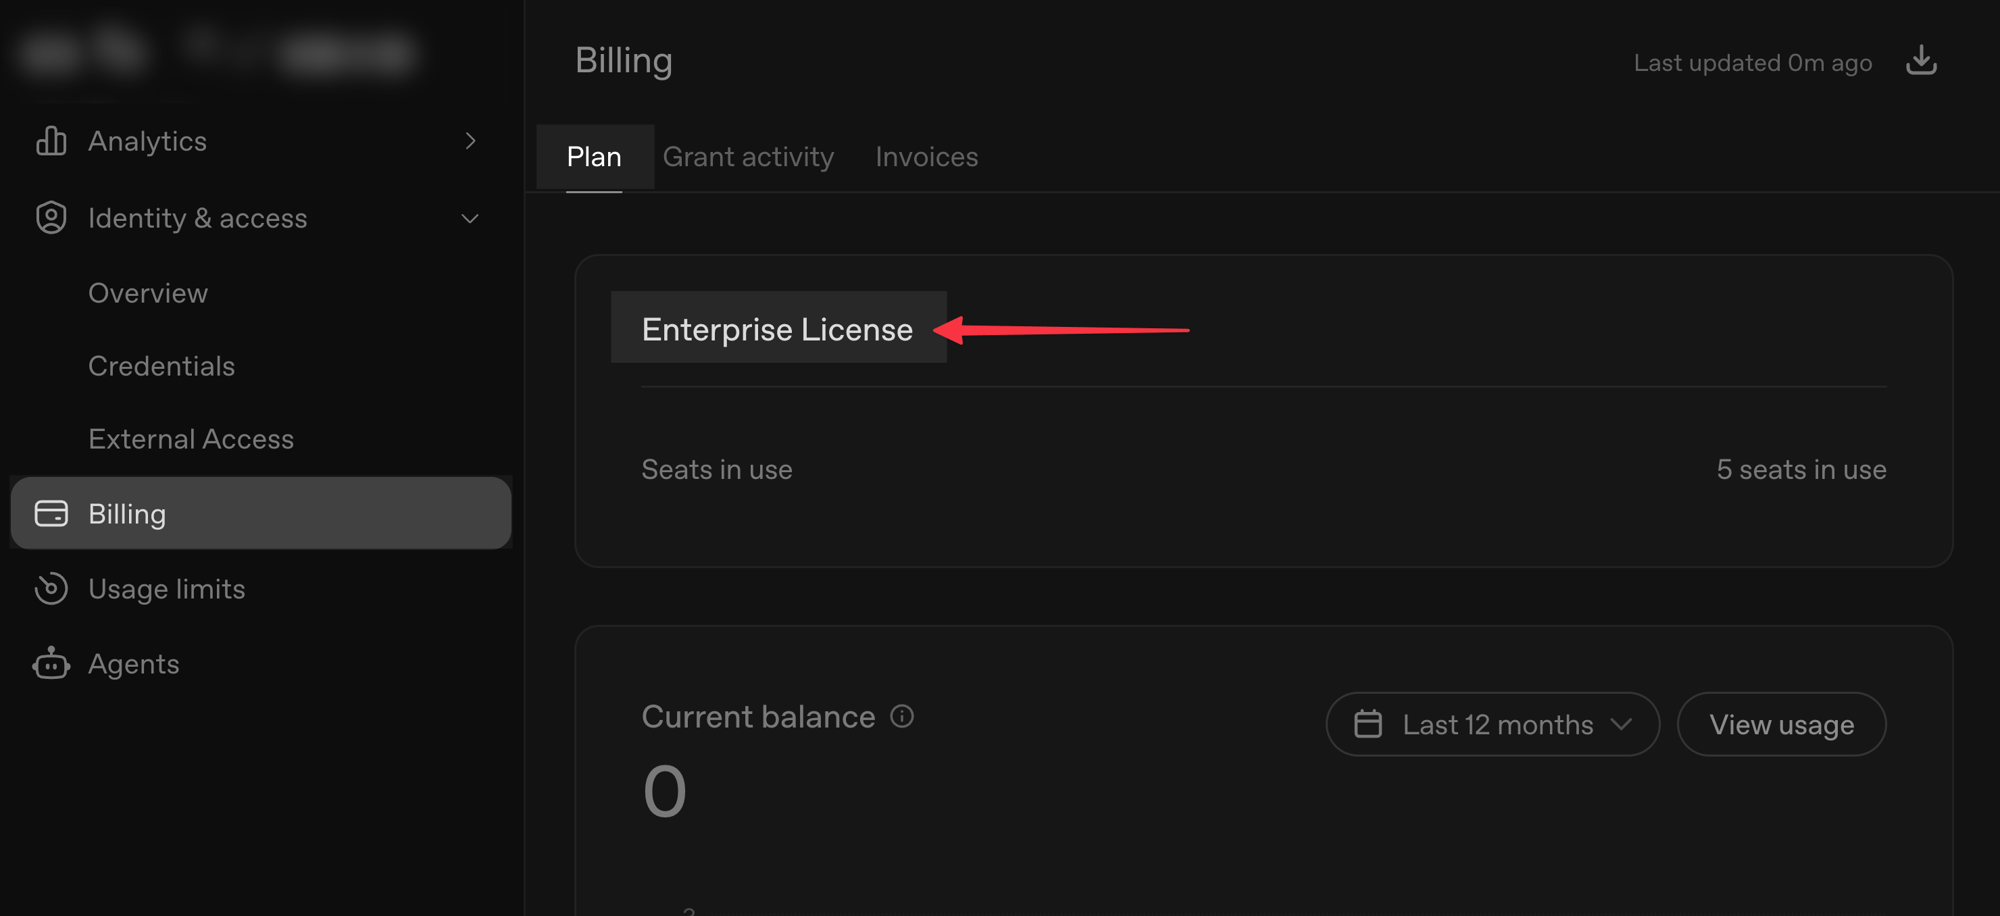Go to Usage limits page
The height and width of the screenshot is (916, 2000).
pos(166,589)
